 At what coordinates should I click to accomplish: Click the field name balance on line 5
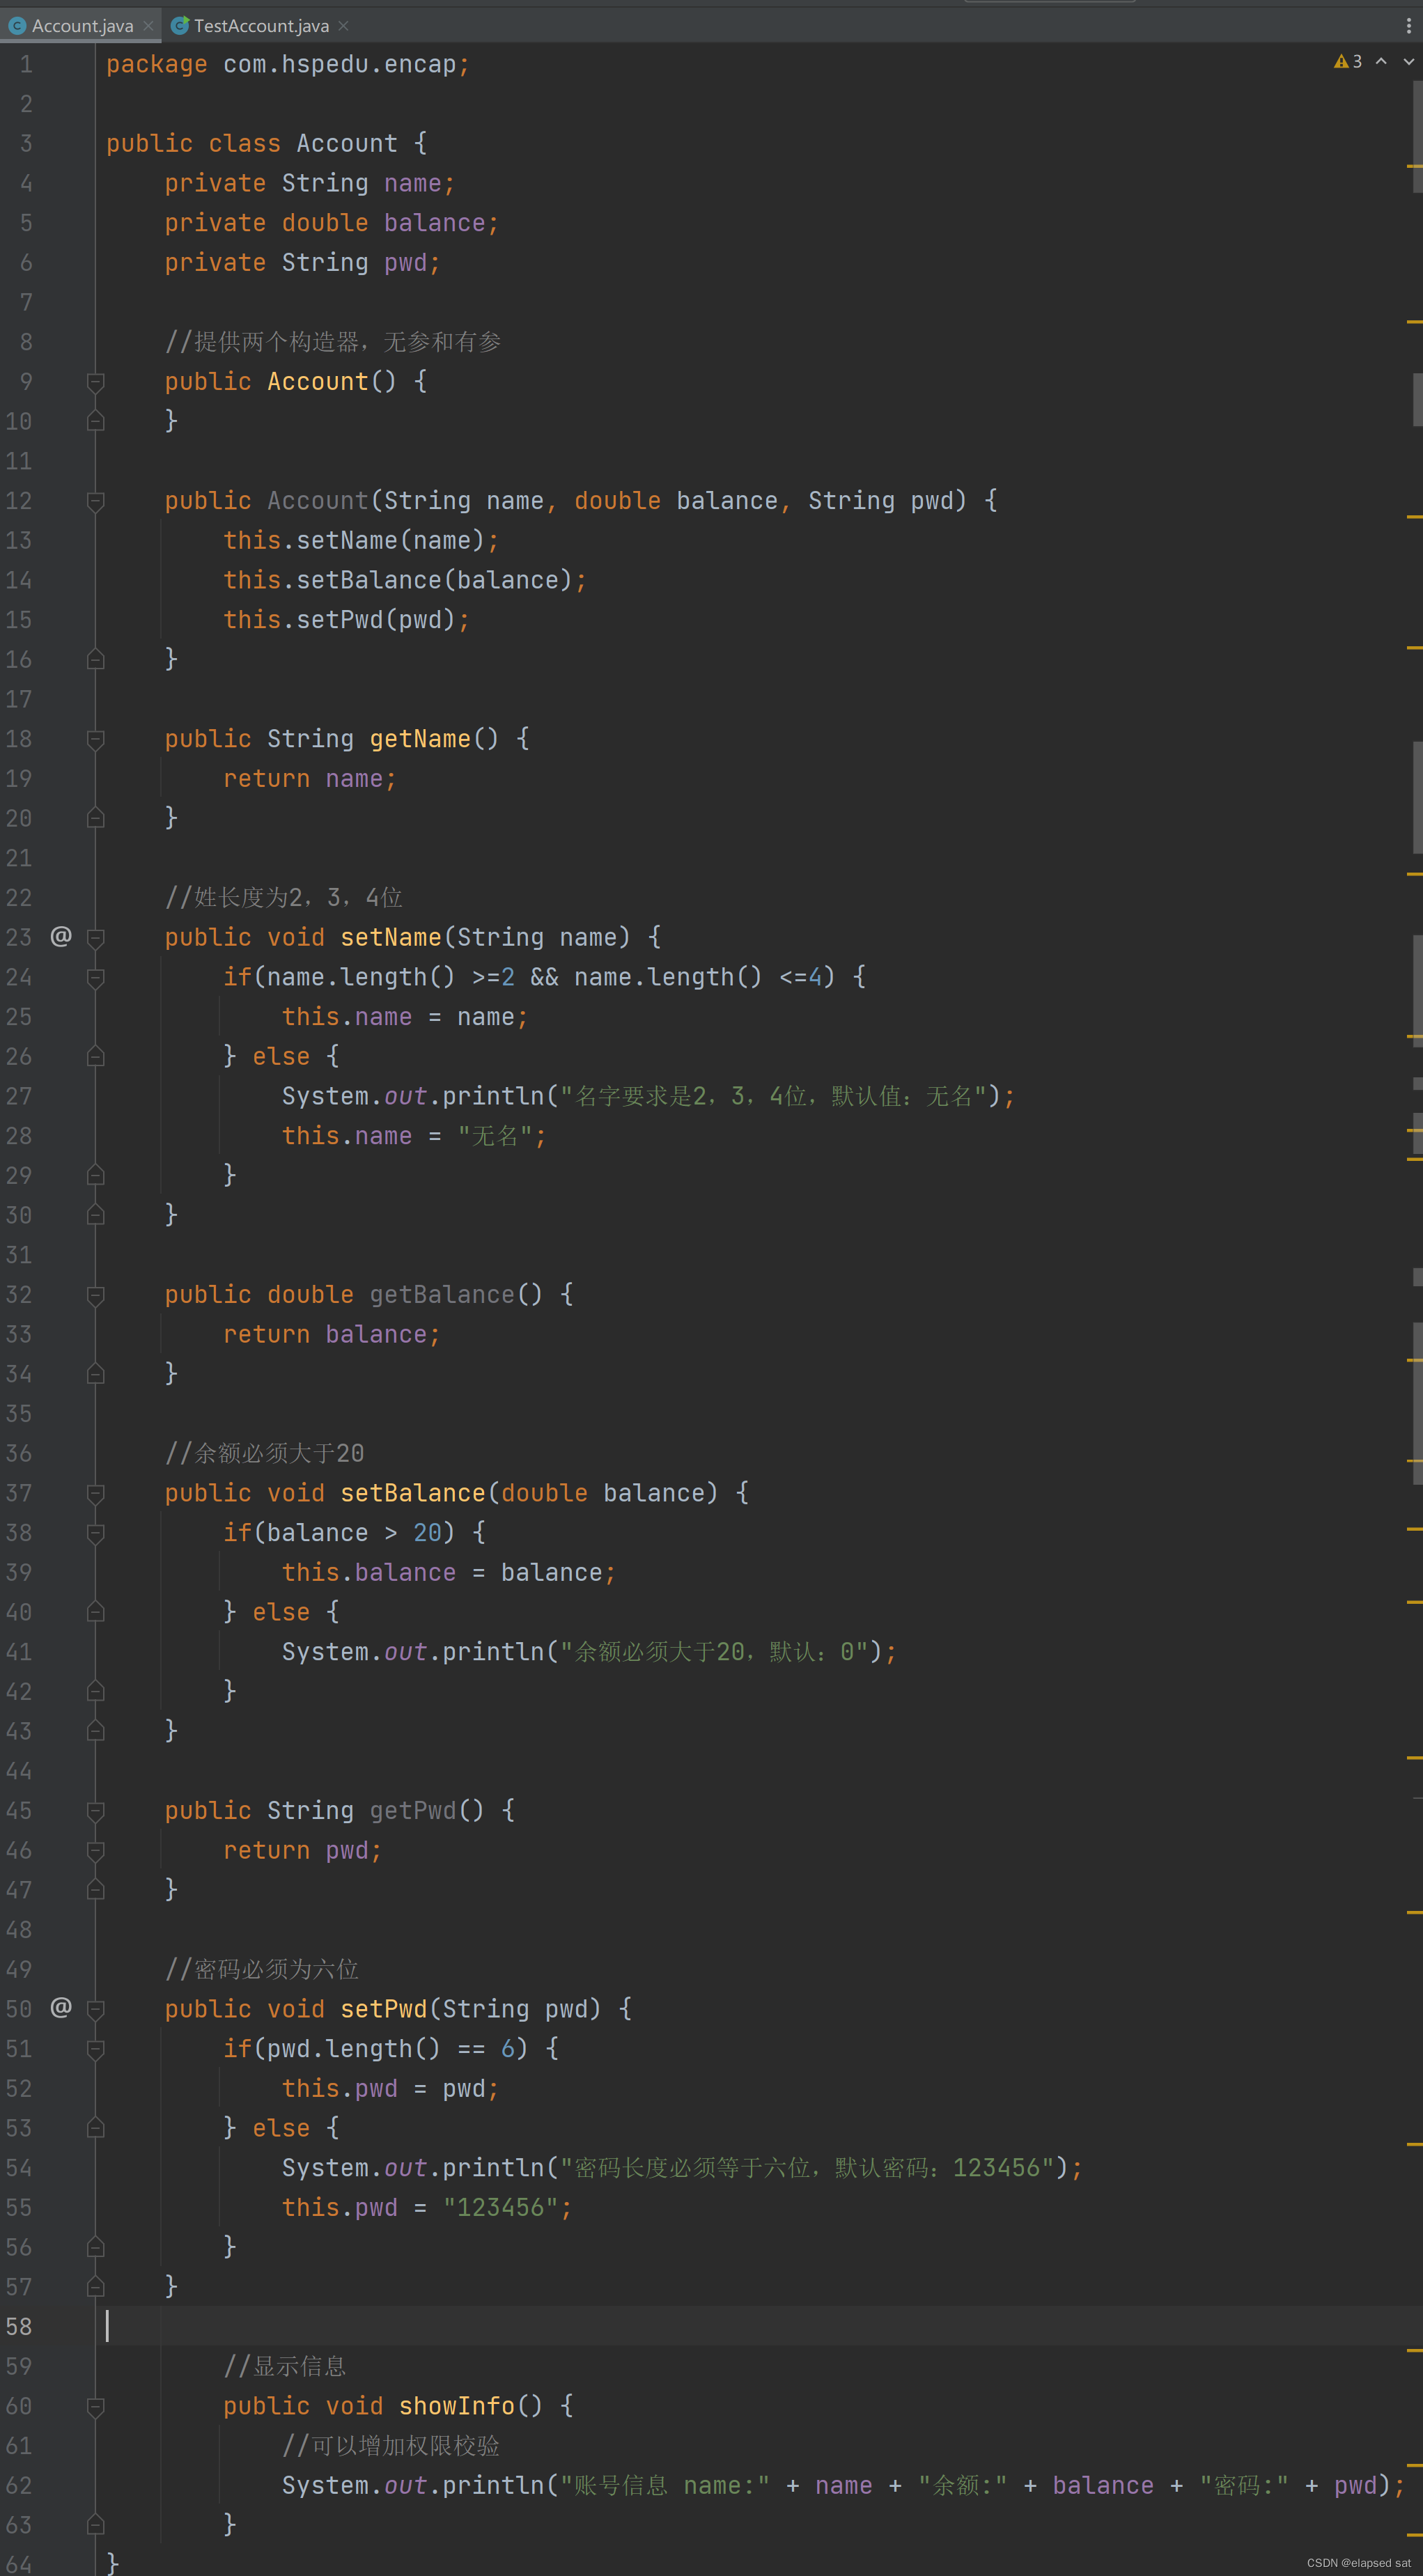[x=434, y=223]
